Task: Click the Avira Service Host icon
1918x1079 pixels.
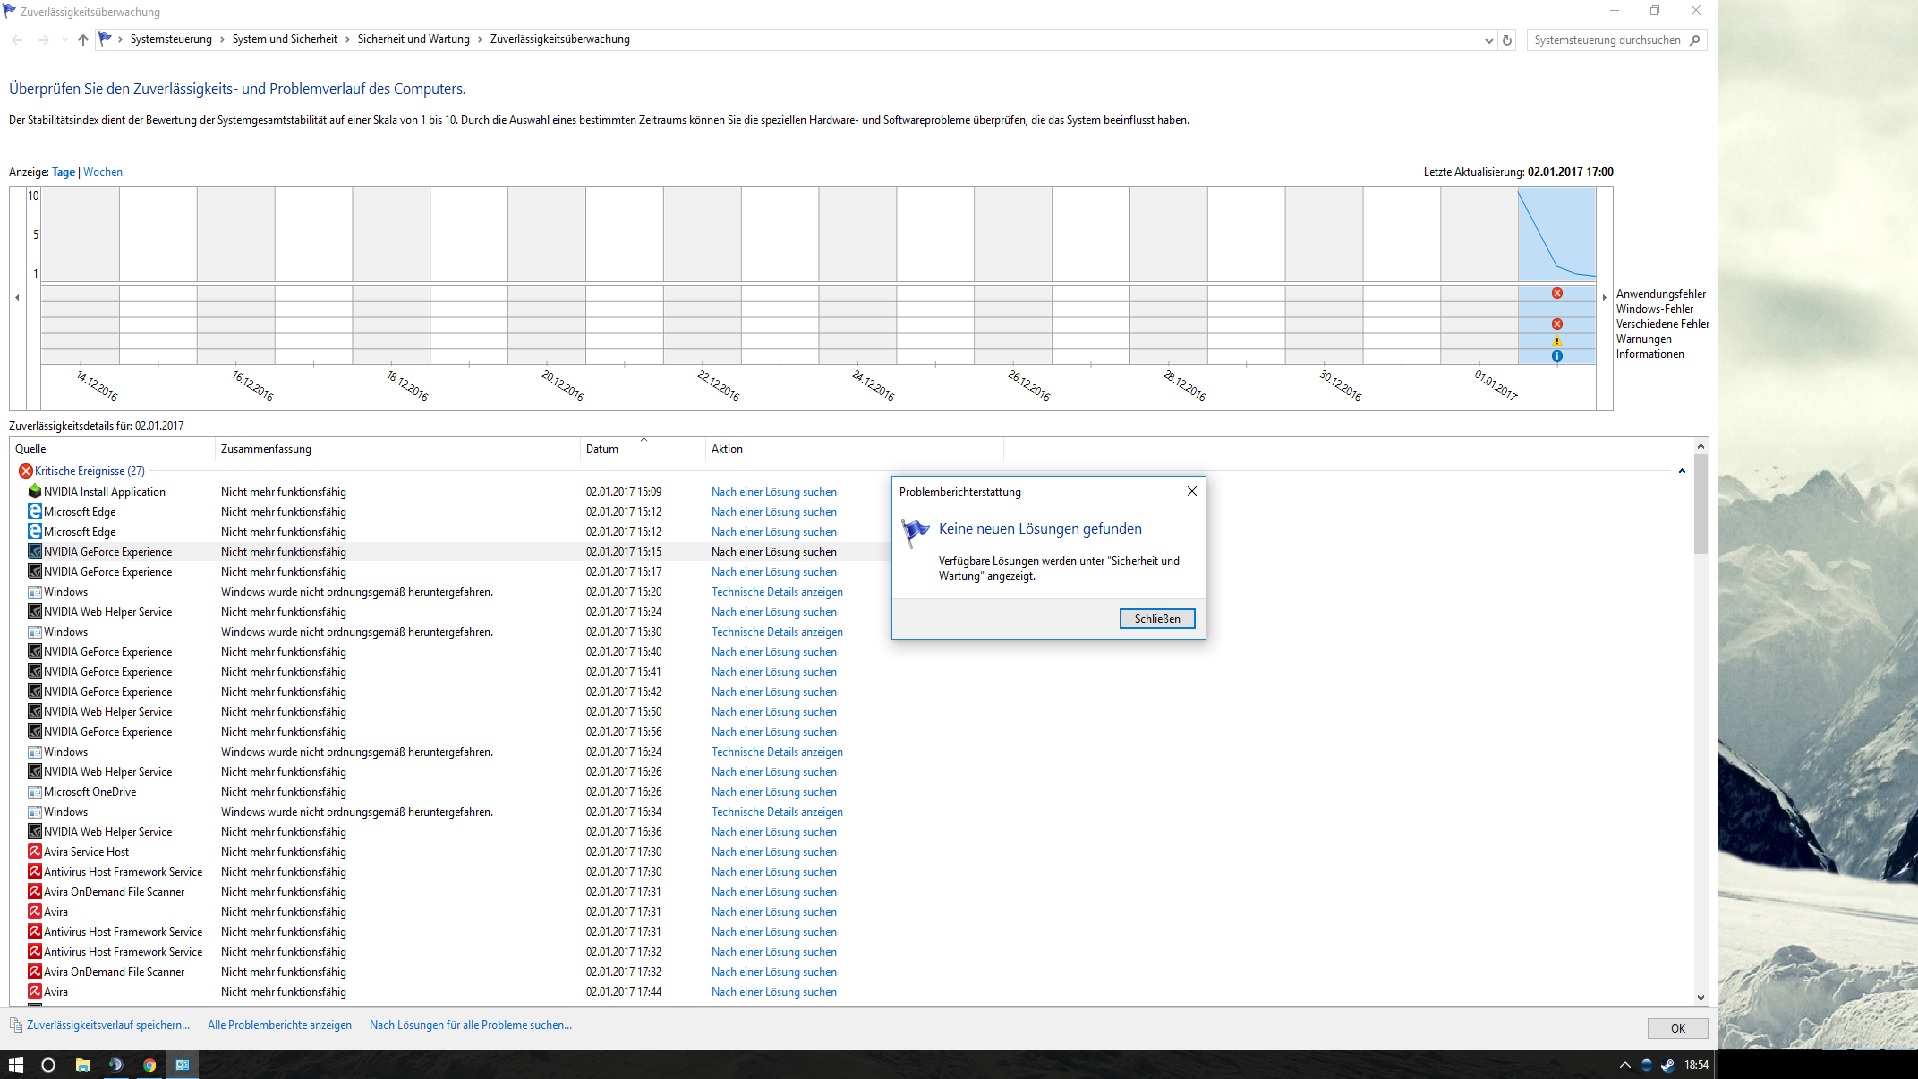Action: pos(35,851)
